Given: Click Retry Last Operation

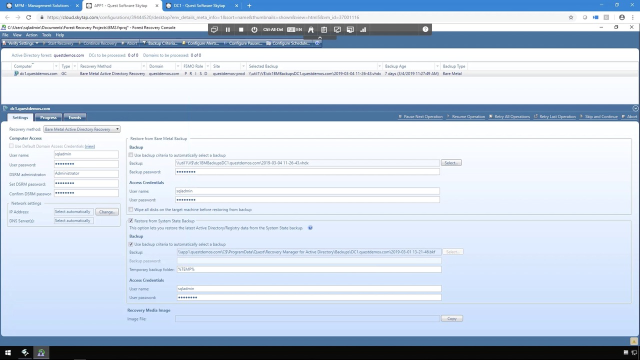Looking at the screenshot, I should click(x=555, y=117).
